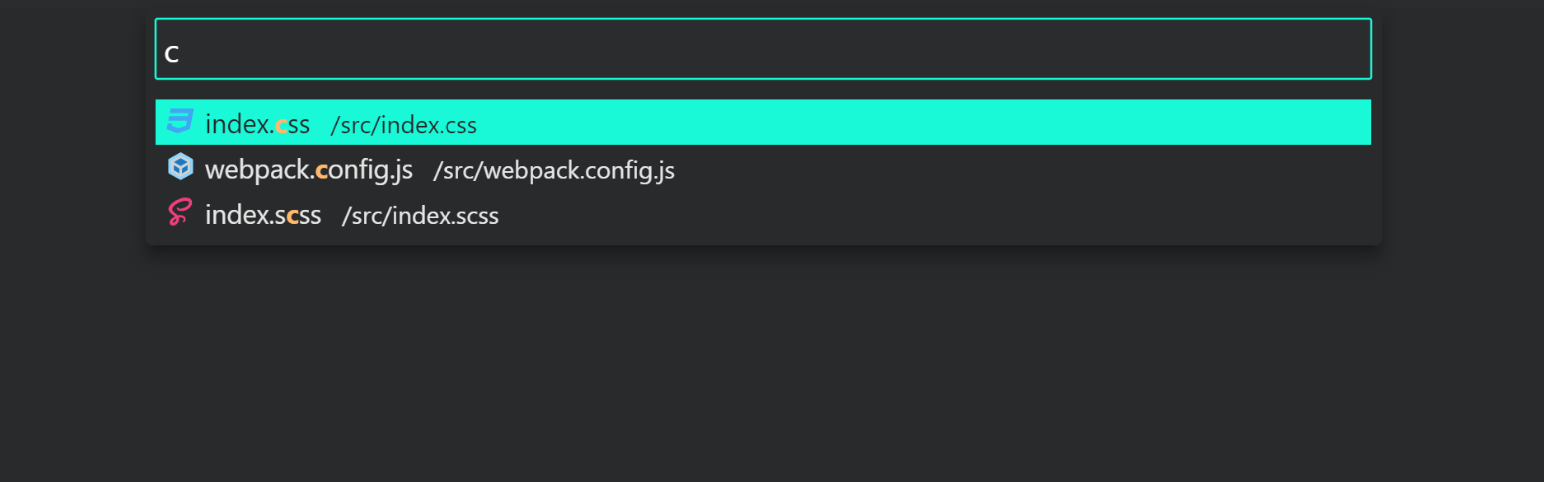Click the orange highlighted 'c' in index.css
This screenshot has height=482, width=1544.
(x=281, y=126)
